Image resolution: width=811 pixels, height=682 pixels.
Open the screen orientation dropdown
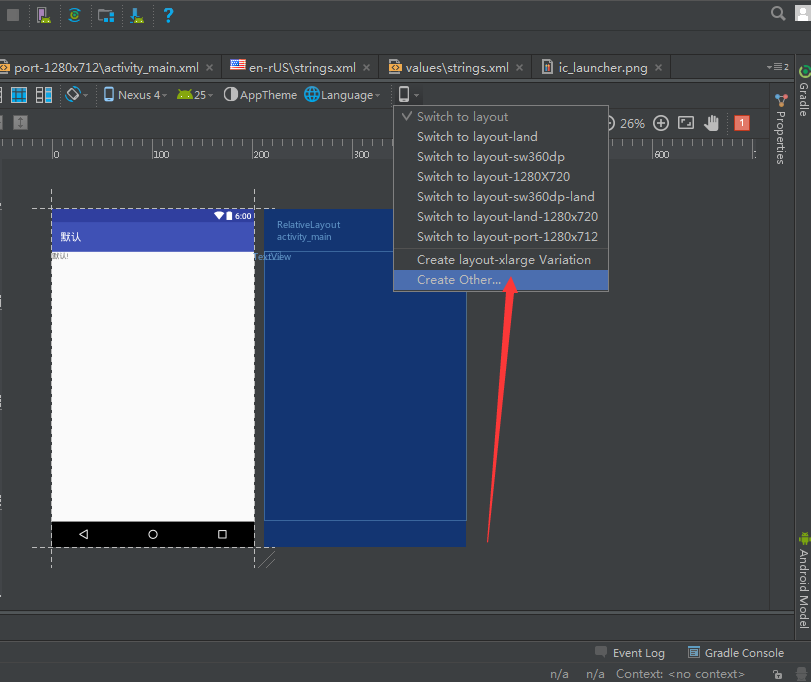(76, 95)
